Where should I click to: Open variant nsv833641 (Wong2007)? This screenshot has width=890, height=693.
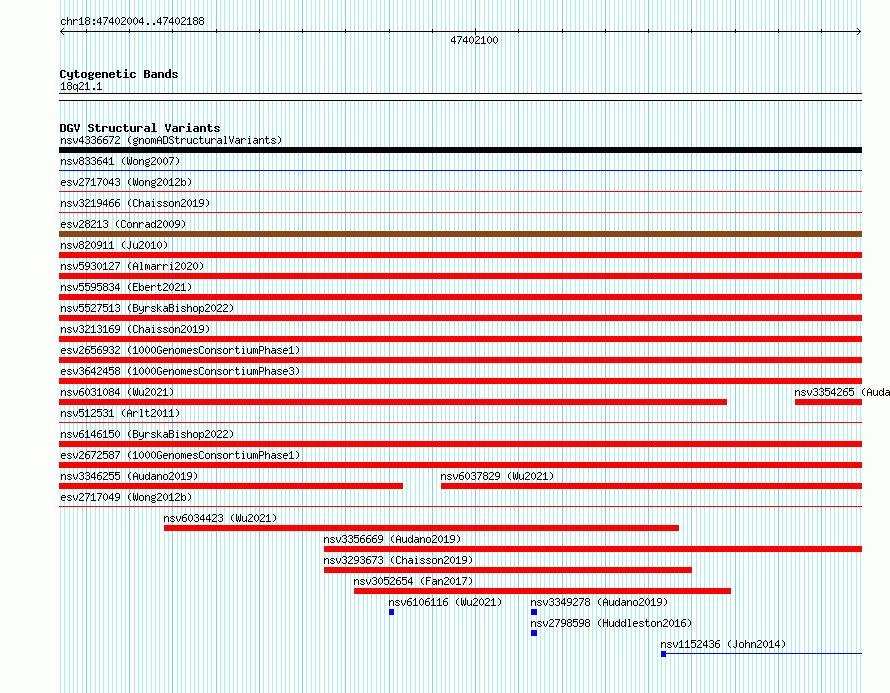point(120,161)
